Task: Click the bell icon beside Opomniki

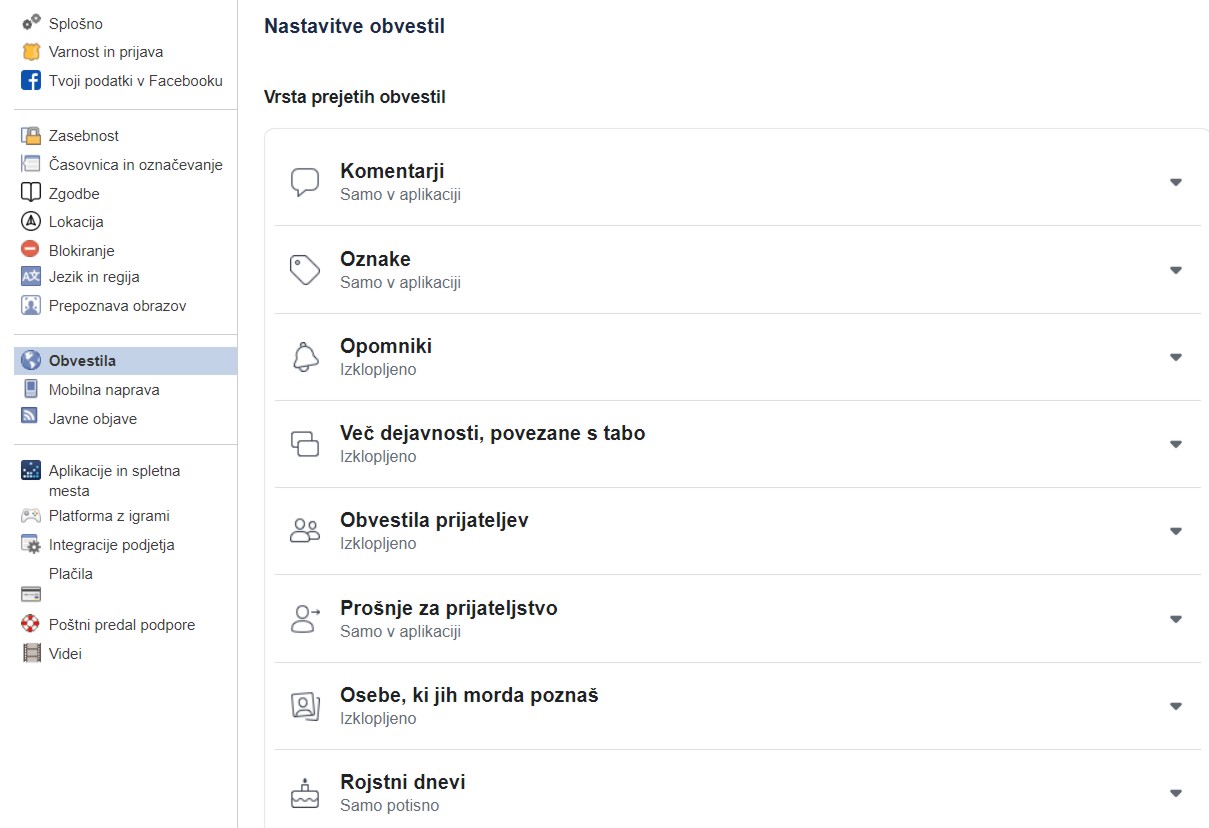Action: pyautogui.click(x=305, y=357)
